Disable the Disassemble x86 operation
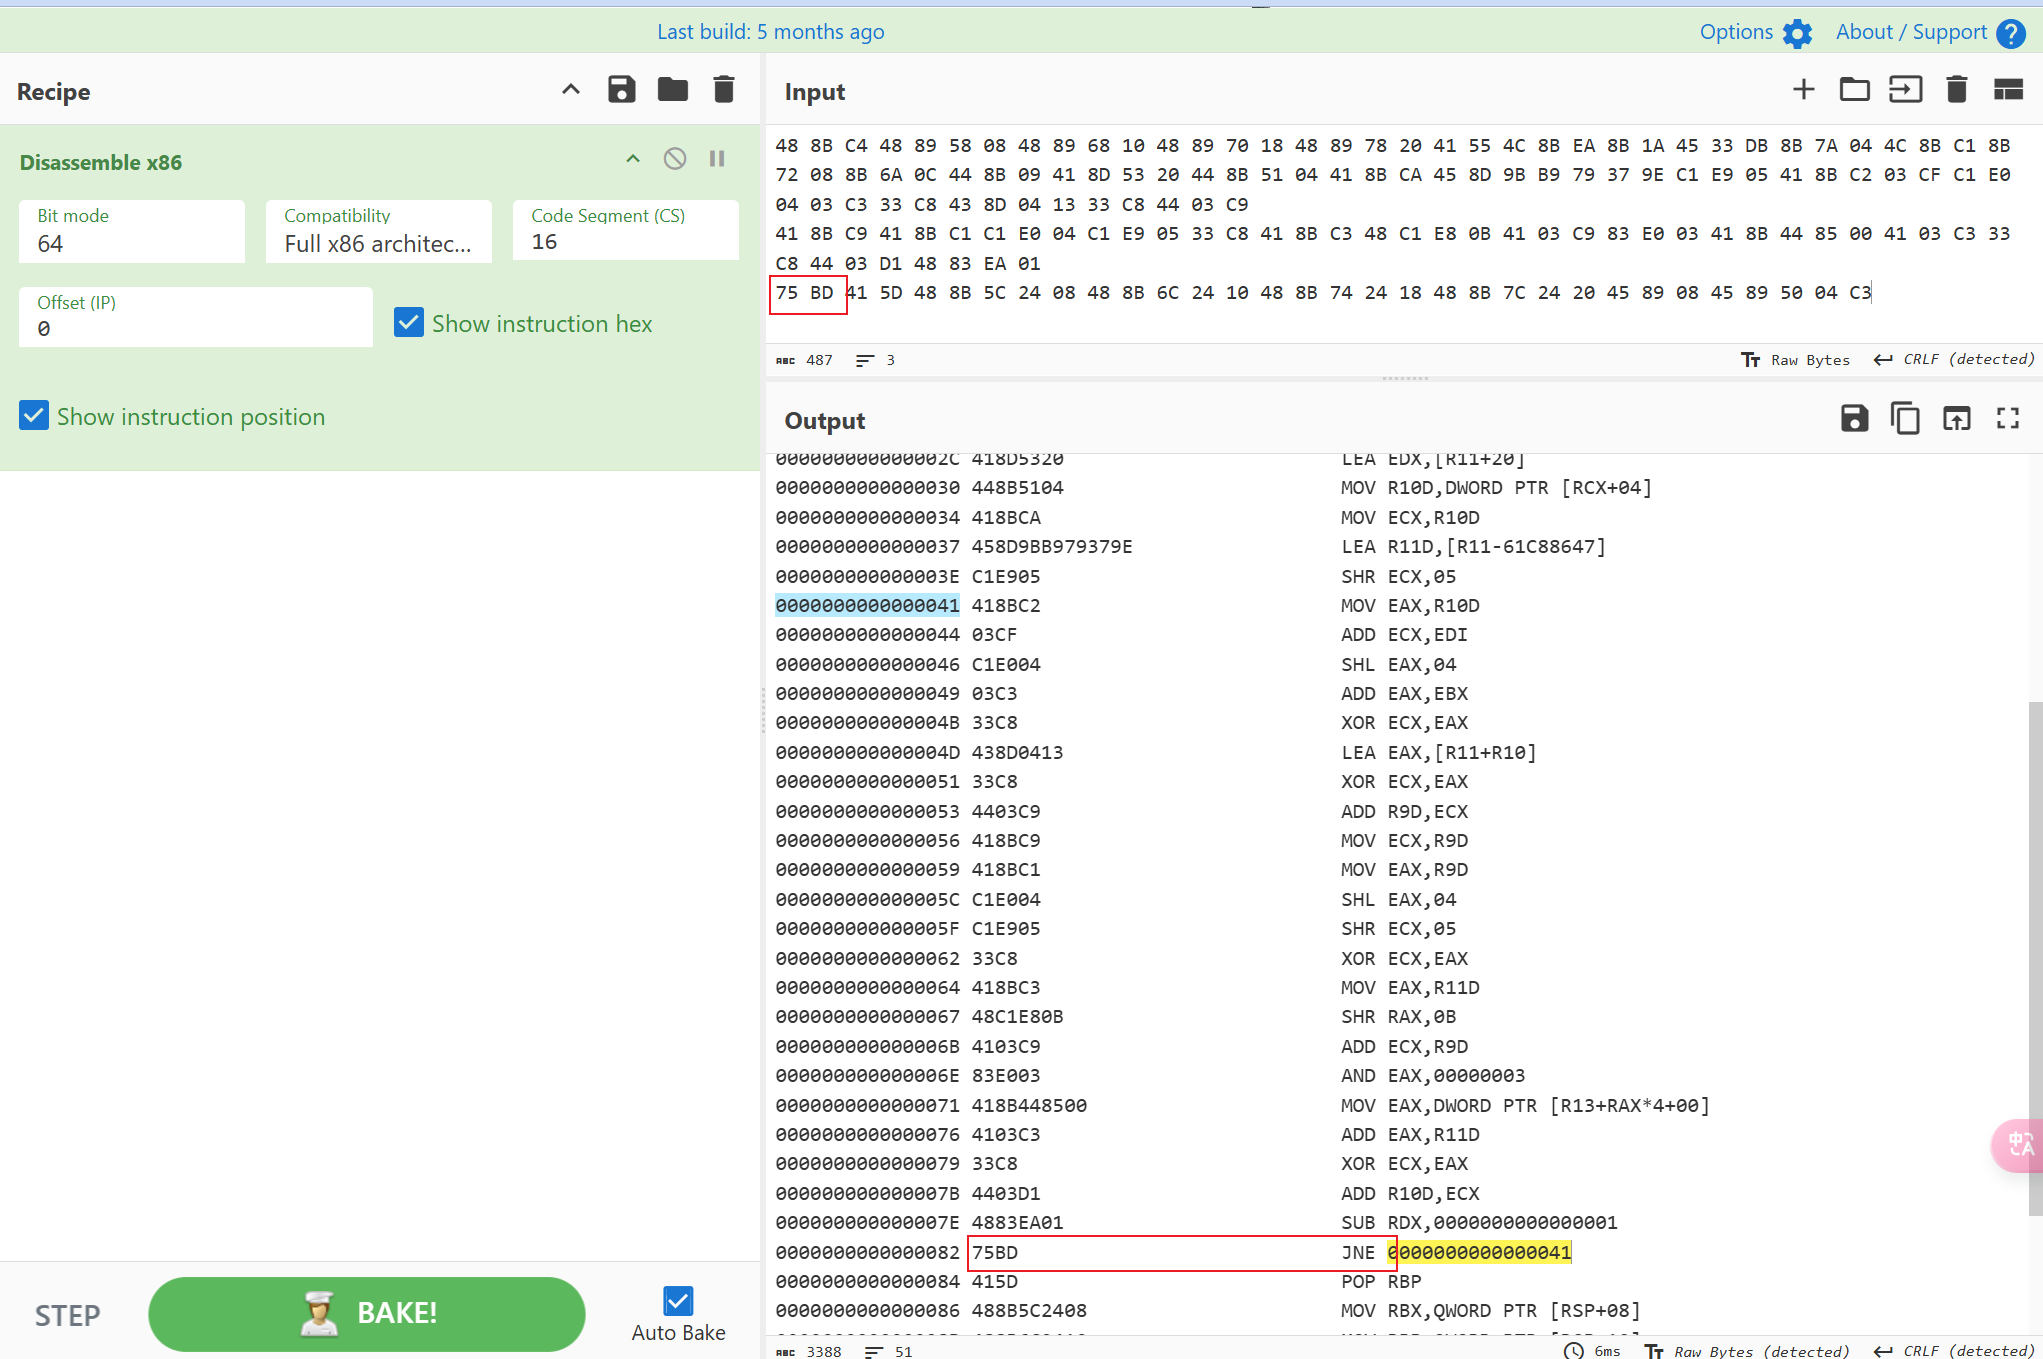Image resolution: width=2043 pixels, height=1359 pixels. click(675, 159)
